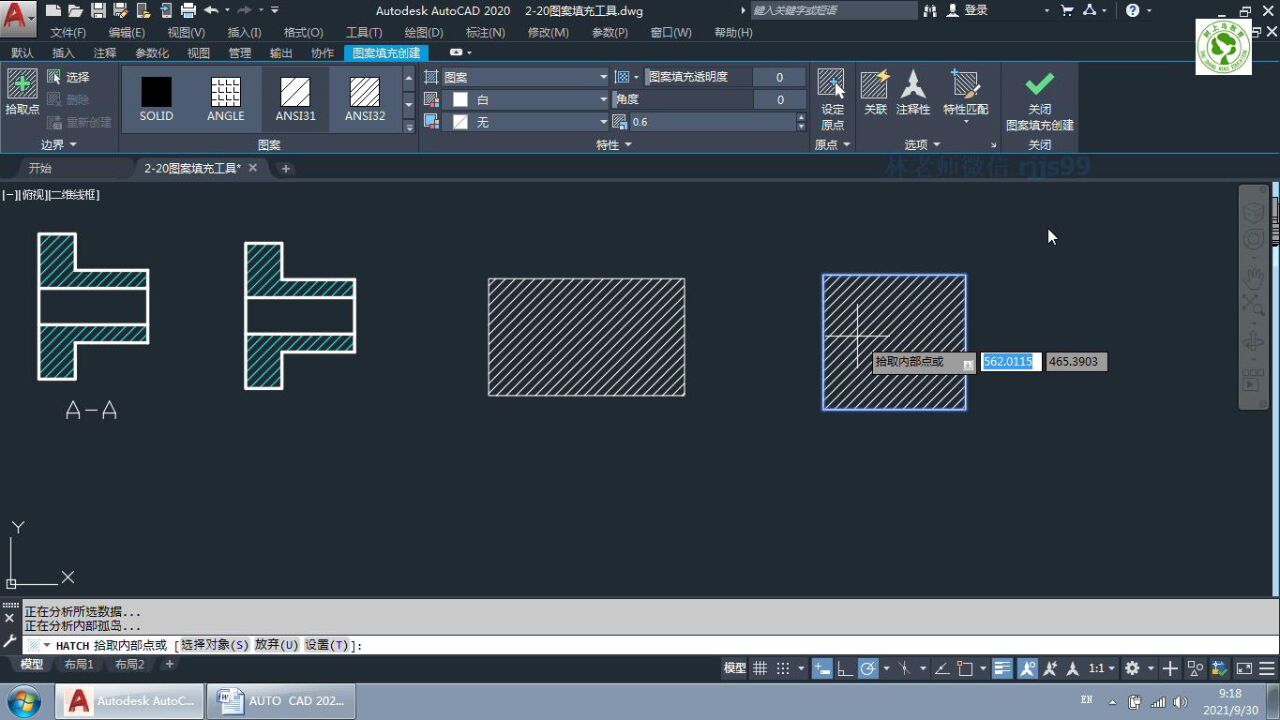Choose the ANSI32 hatch pattern

(365, 99)
